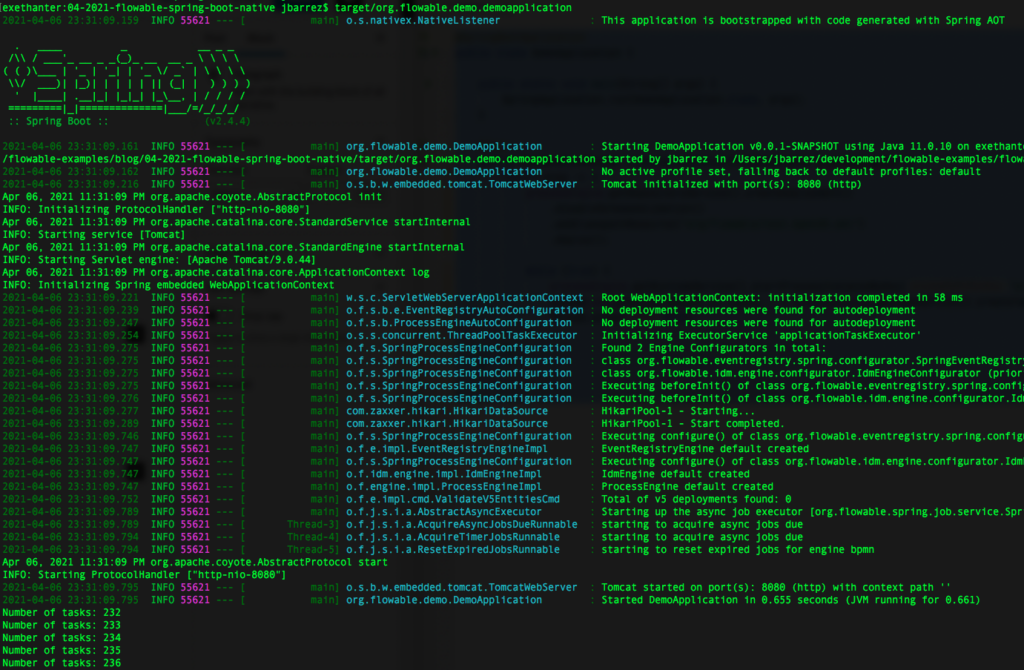Click 'o.f.j.s.i.a.AcquireTimerJobsRunnable' logger name
Image resolution: width=1024 pixels, height=670 pixels.
(x=453, y=537)
